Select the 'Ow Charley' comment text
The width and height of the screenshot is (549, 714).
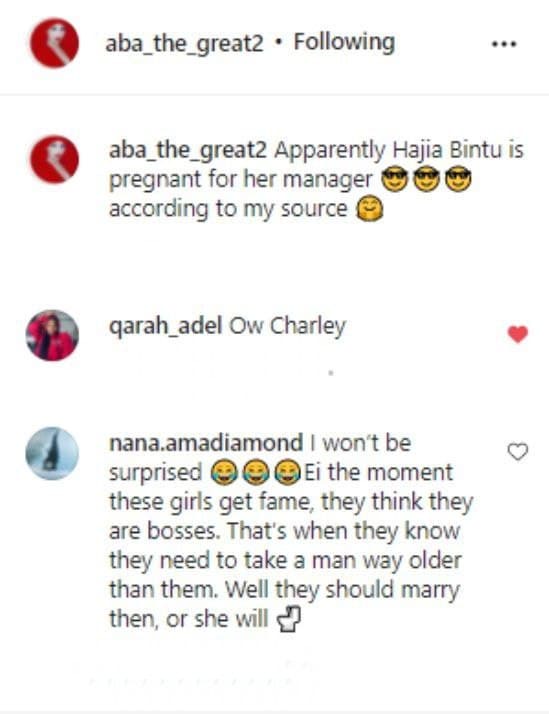click(x=287, y=327)
